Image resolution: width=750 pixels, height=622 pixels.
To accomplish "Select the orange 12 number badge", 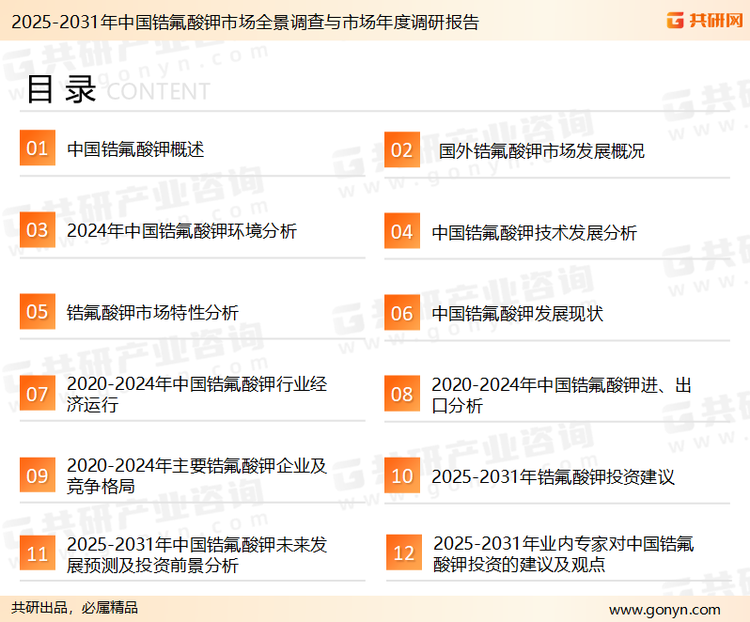I will [404, 553].
